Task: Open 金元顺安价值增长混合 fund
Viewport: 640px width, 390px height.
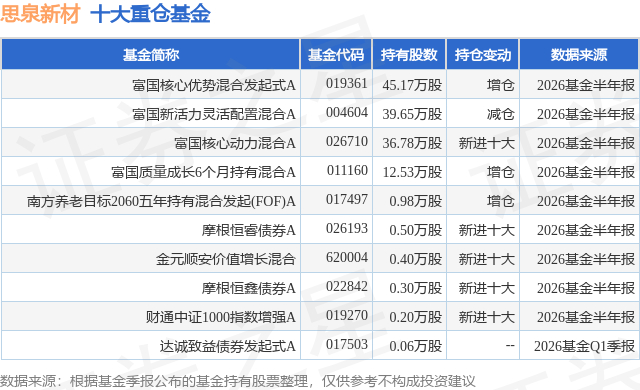Action: click(226, 259)
